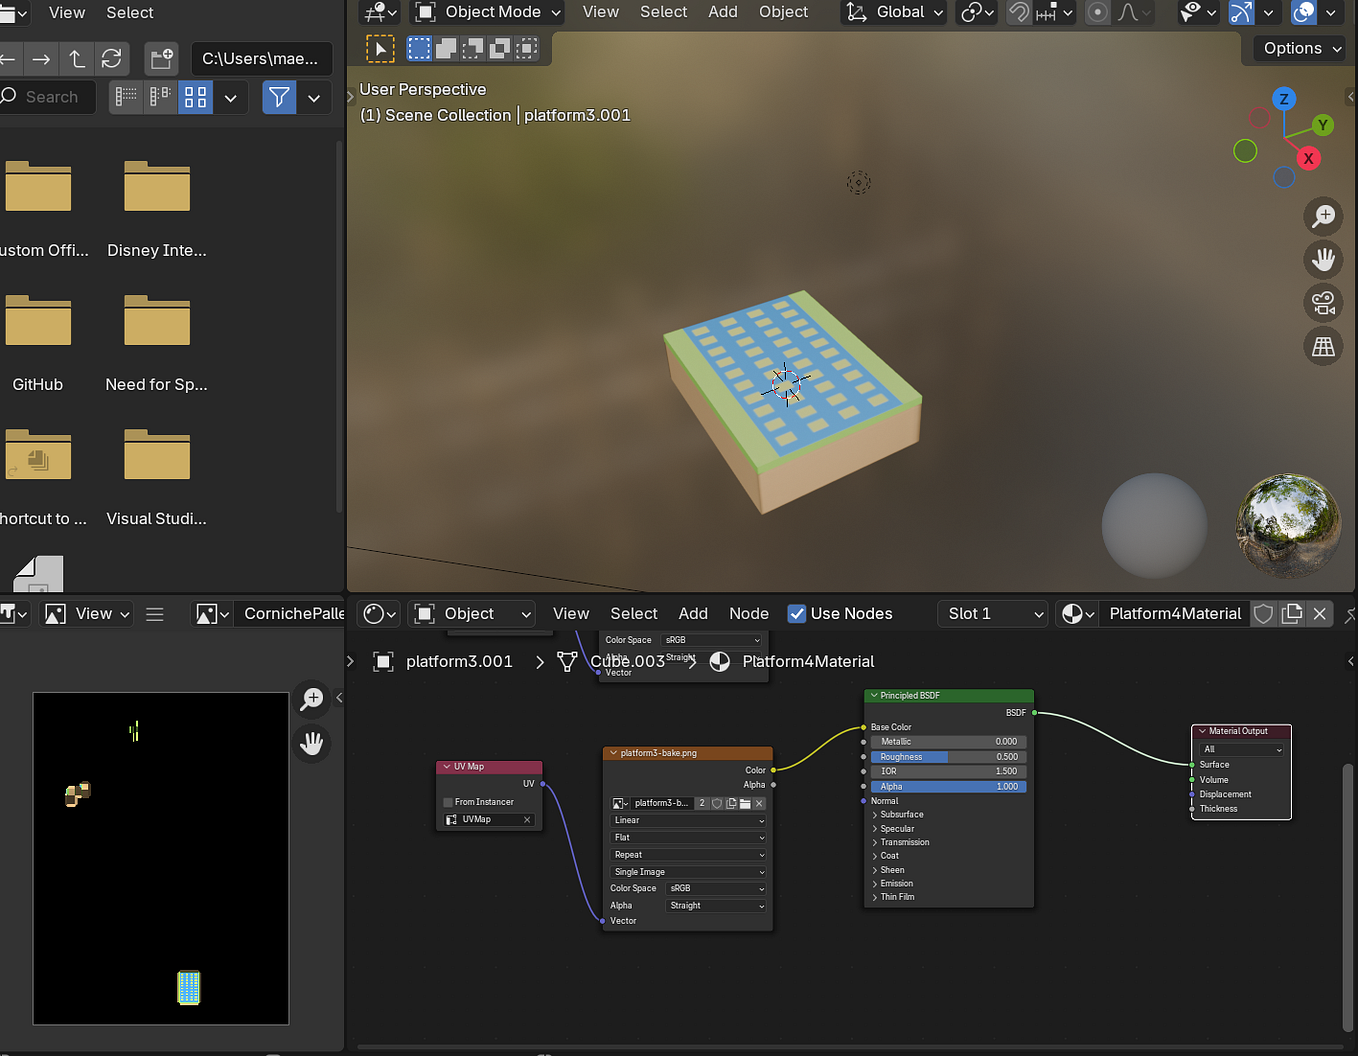The height and width of the screenshot is (1056, 1358).
Task: Open the Object Mode dropdown
Action: (487, 12)
